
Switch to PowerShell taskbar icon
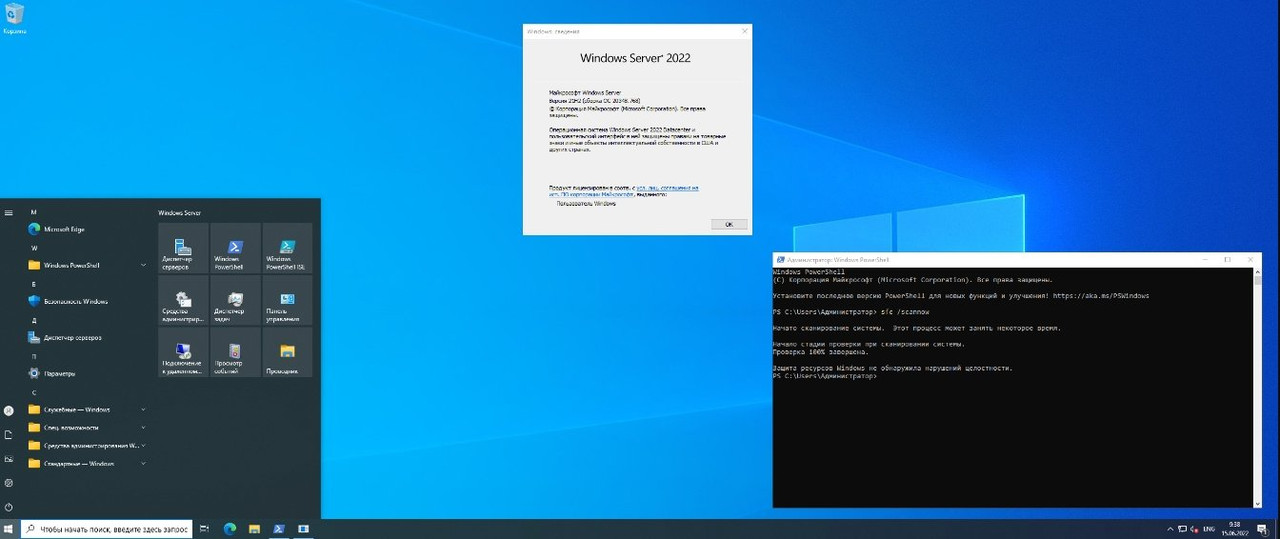click(279, 528)
